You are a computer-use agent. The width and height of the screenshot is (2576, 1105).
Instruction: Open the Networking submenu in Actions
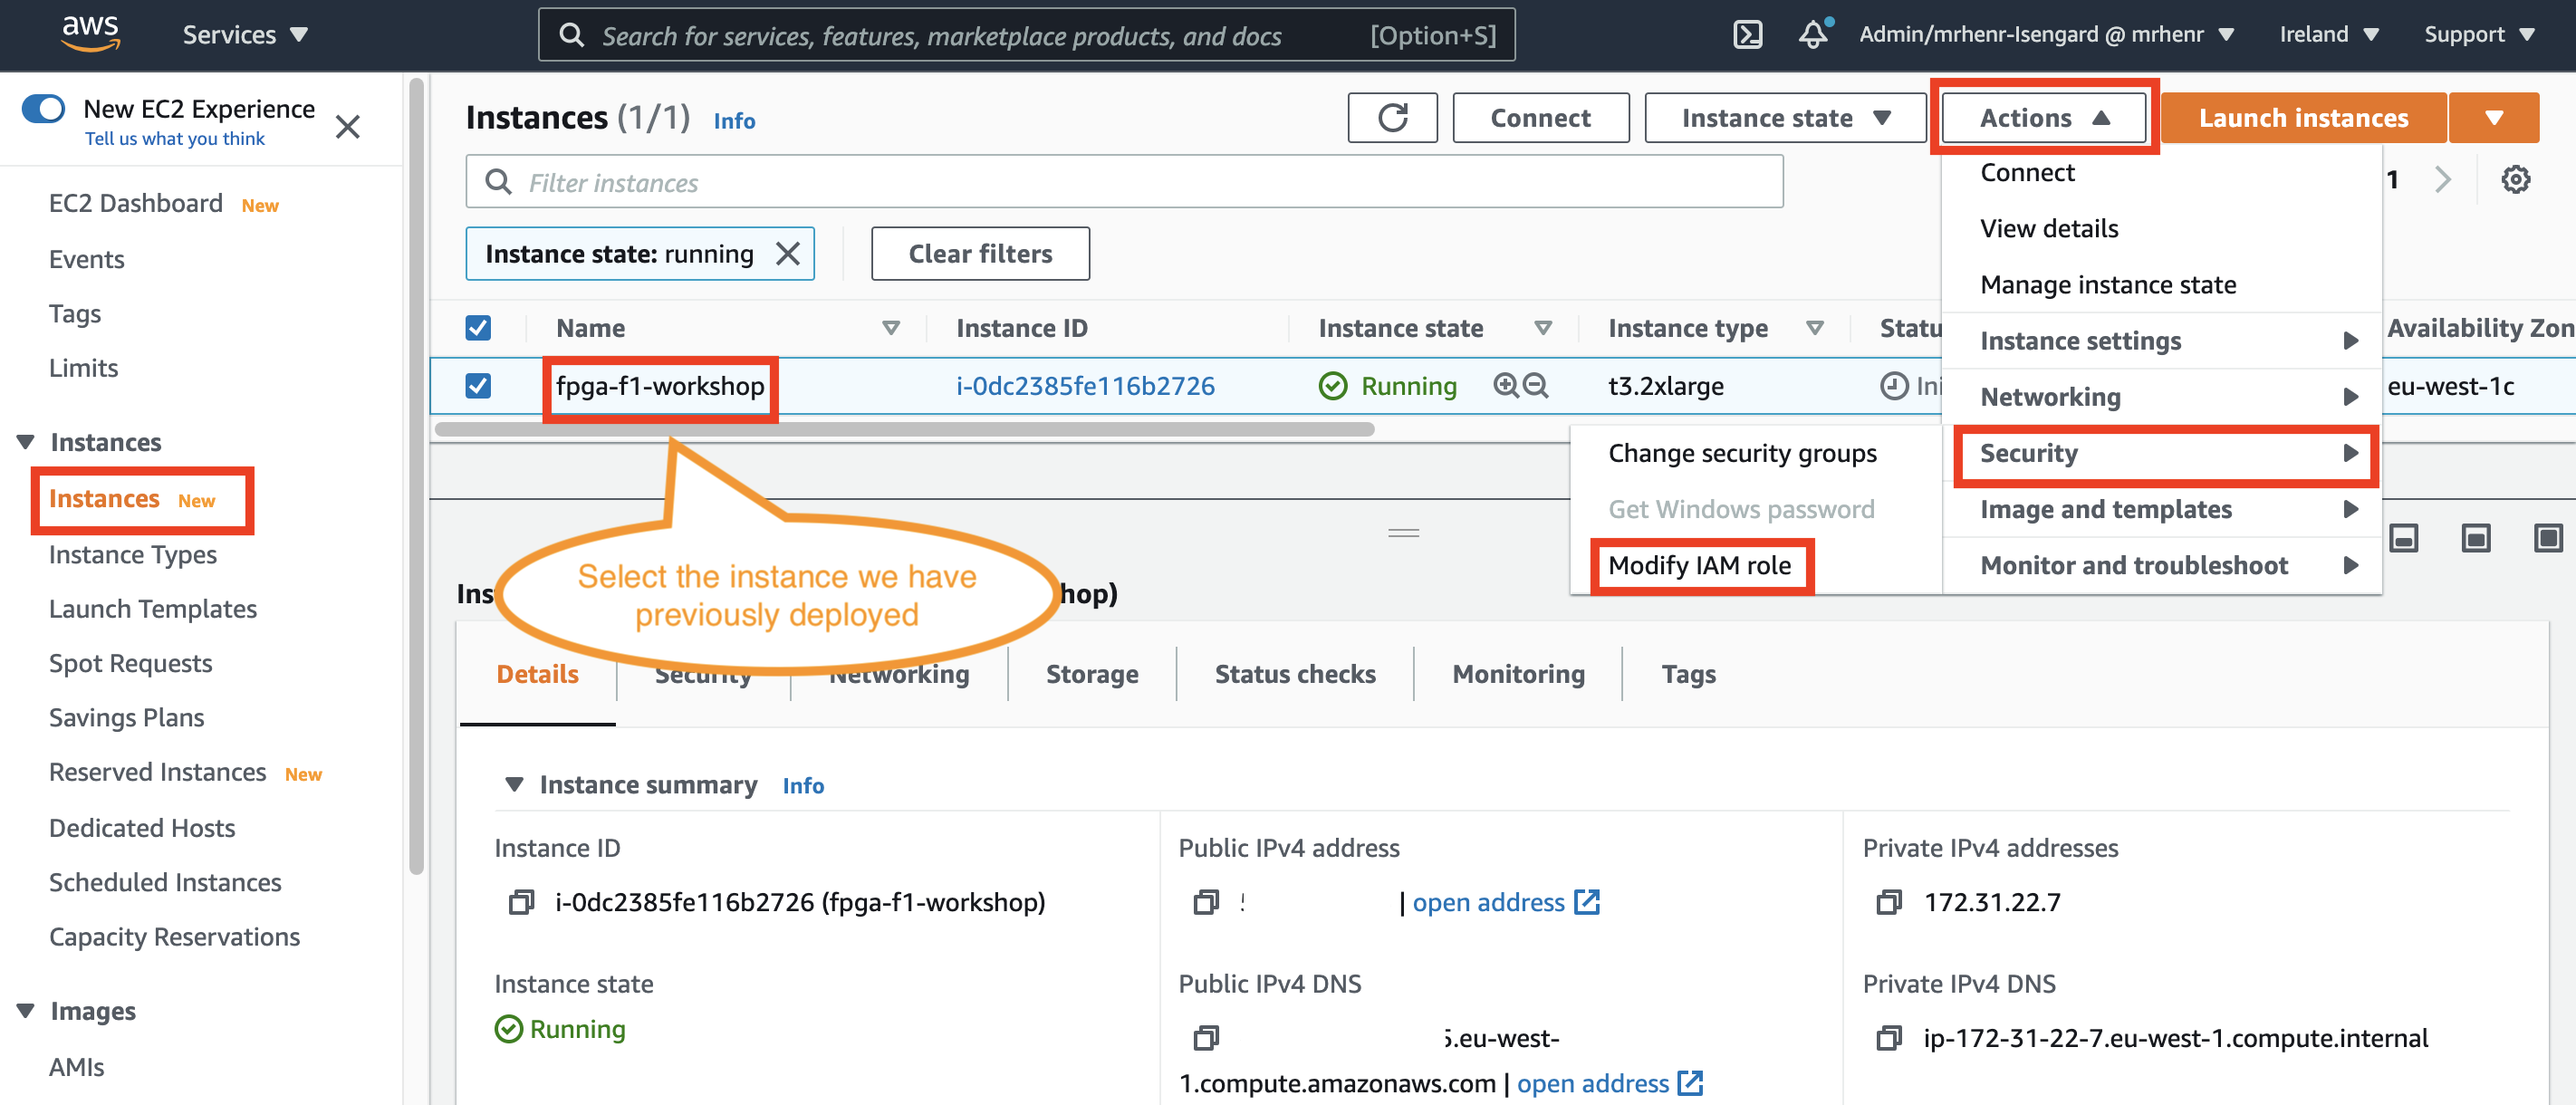[x=2162, y=398]
